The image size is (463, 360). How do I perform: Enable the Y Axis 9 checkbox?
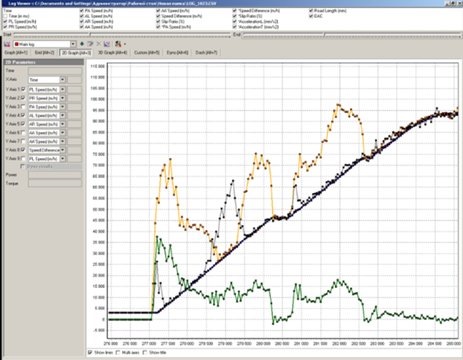click(23, 159)
